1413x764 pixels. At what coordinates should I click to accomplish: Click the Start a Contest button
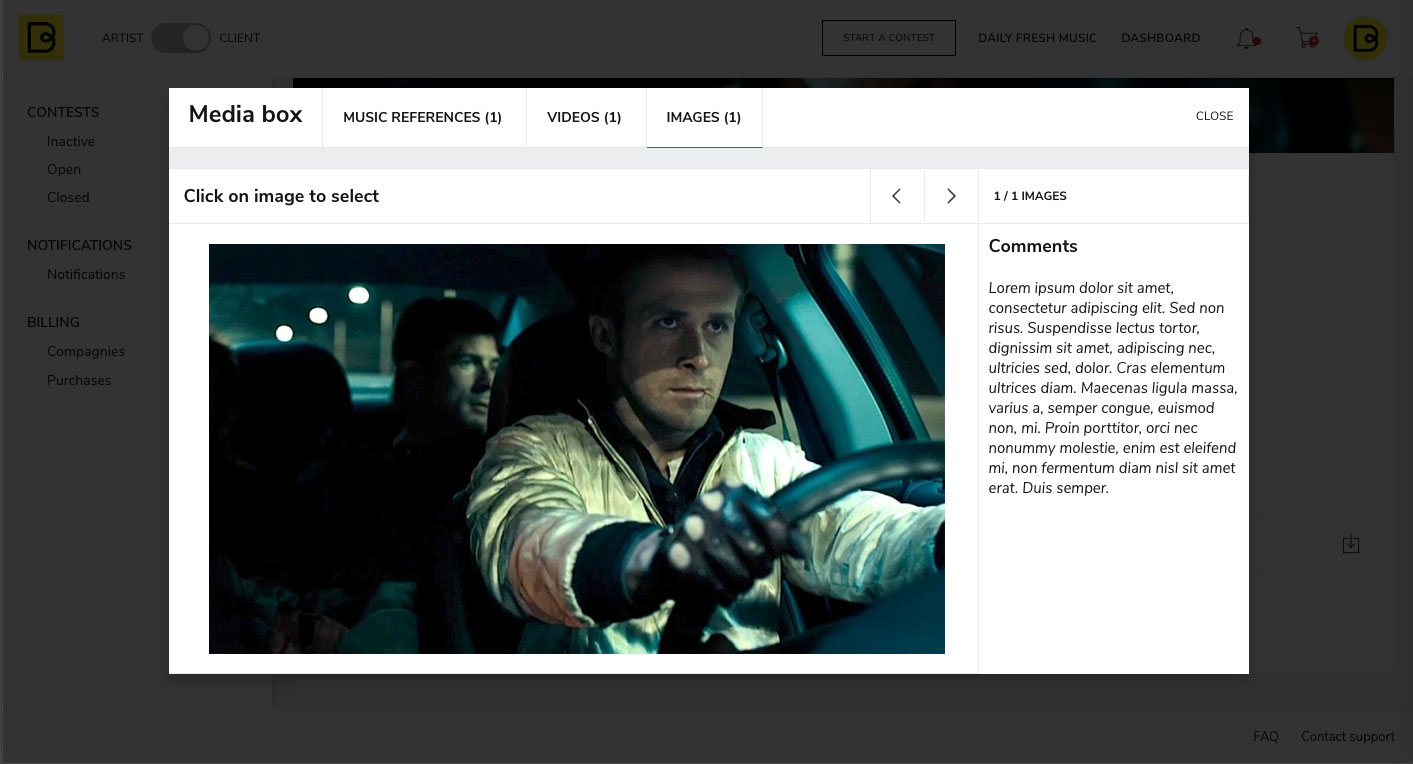[x=889, y=38]
